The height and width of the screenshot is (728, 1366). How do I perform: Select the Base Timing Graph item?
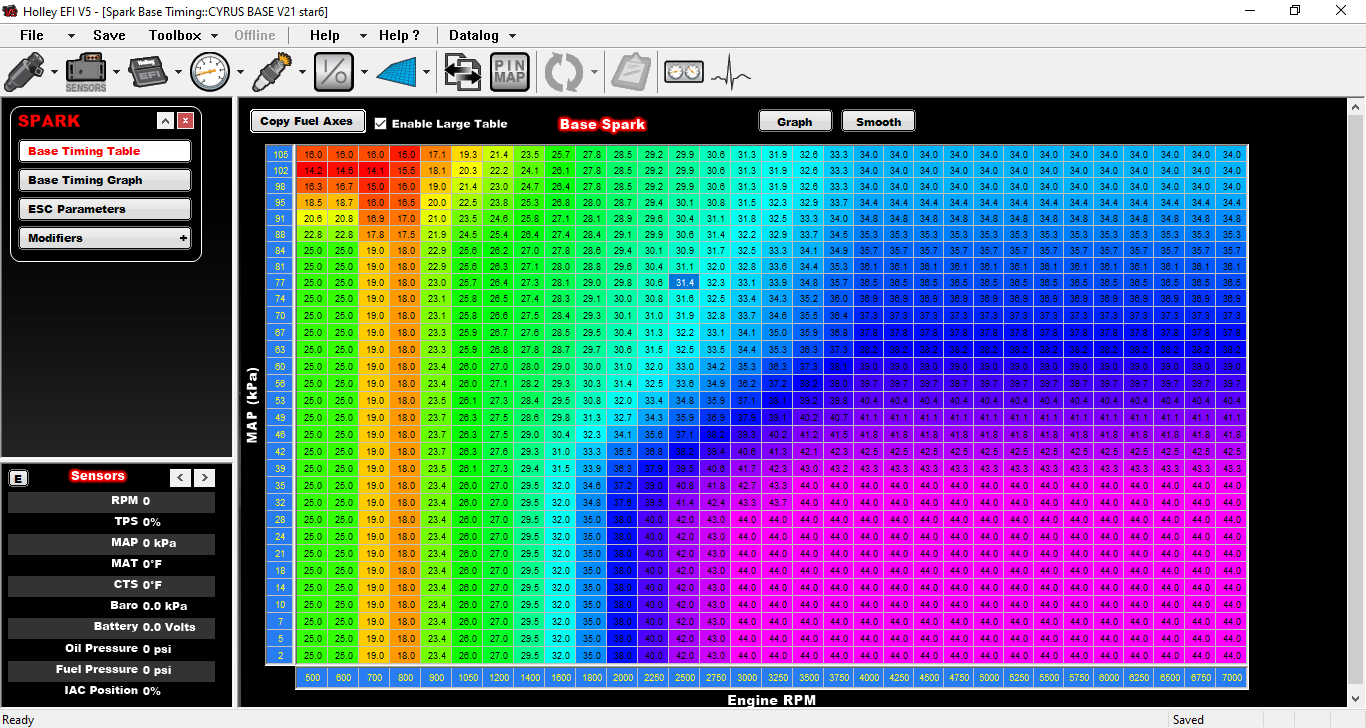point(104,180)
